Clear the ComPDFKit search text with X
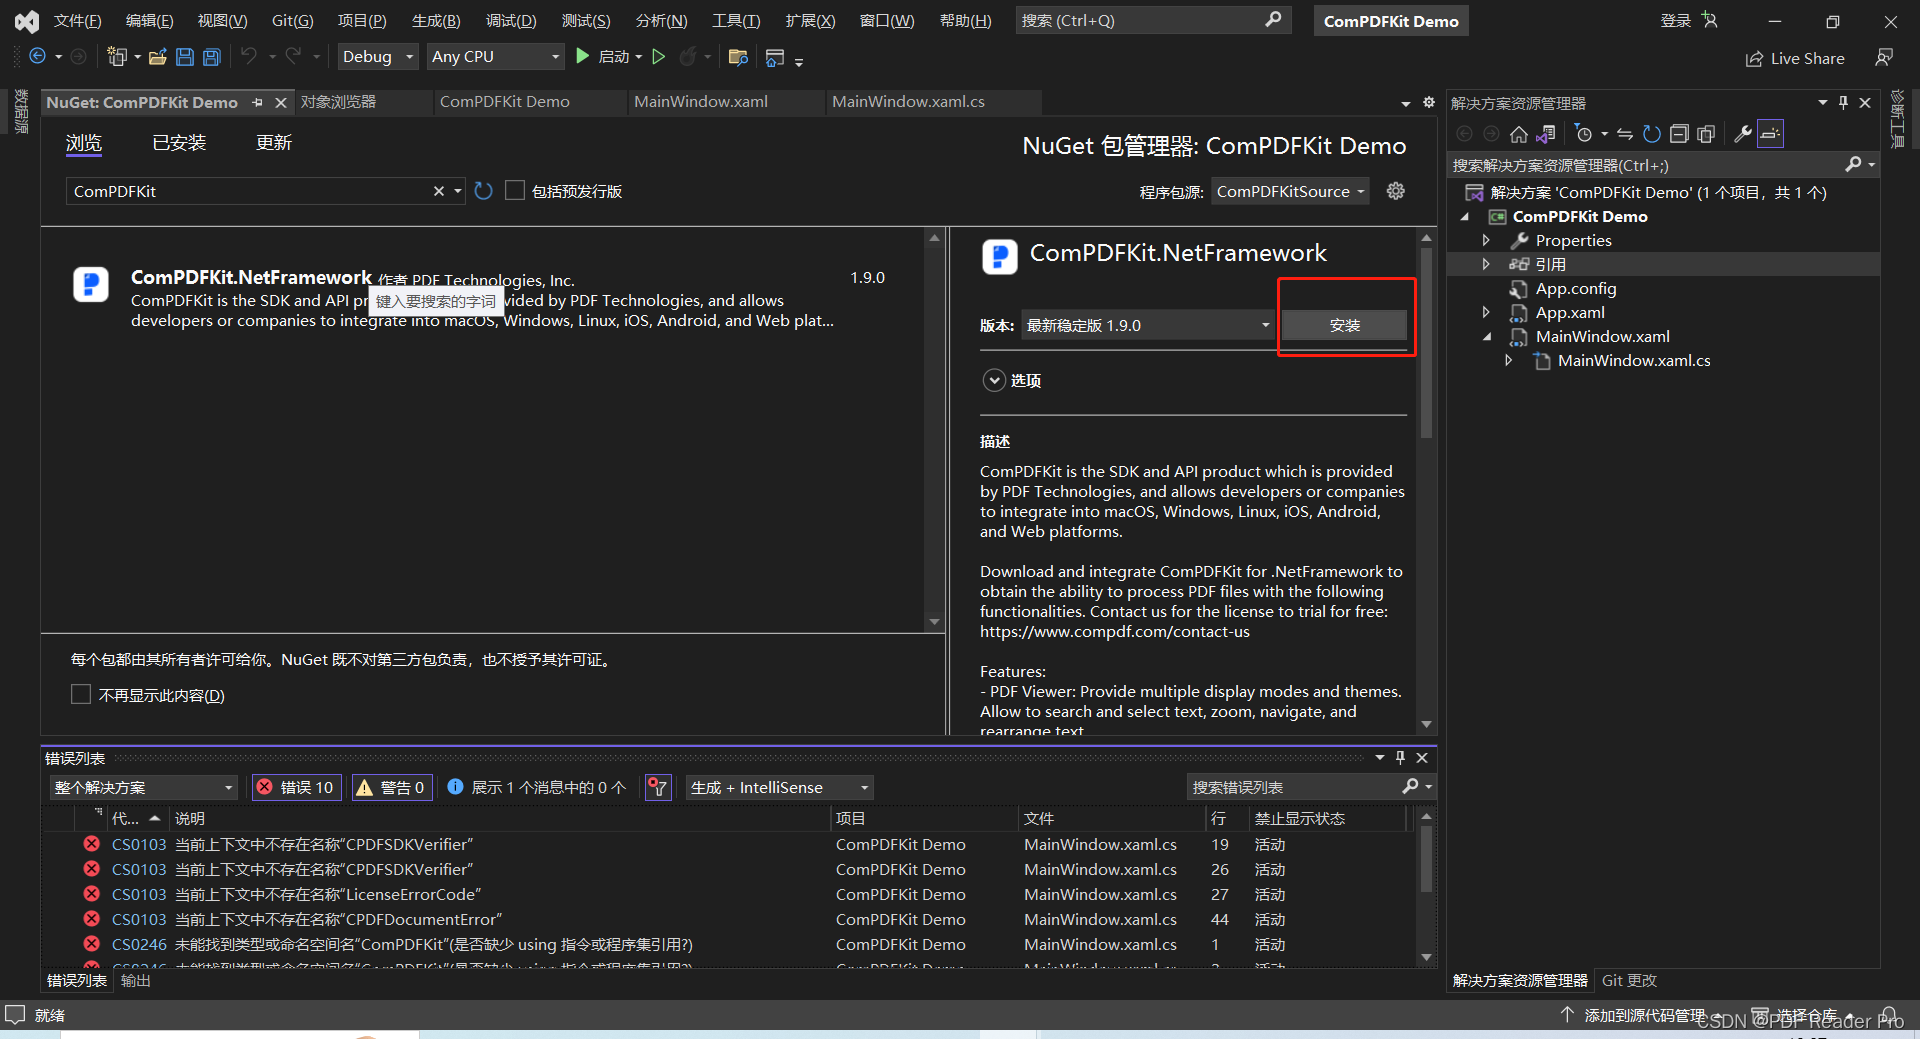 pos(438,191)
